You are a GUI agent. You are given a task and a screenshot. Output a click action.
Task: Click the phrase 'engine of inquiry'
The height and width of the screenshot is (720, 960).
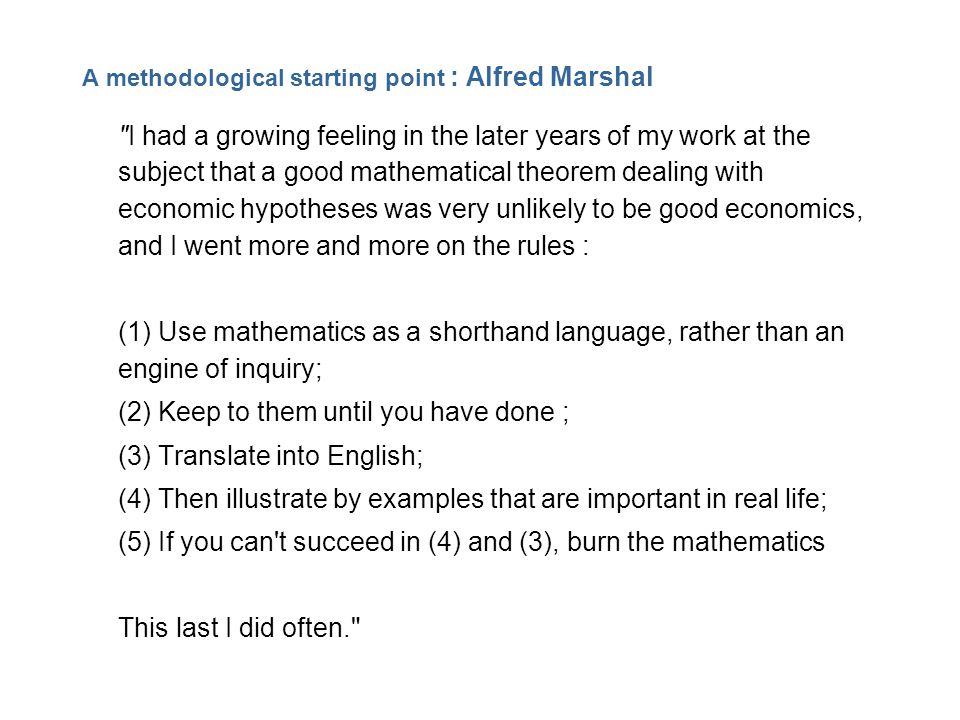[x=217, y=369]
